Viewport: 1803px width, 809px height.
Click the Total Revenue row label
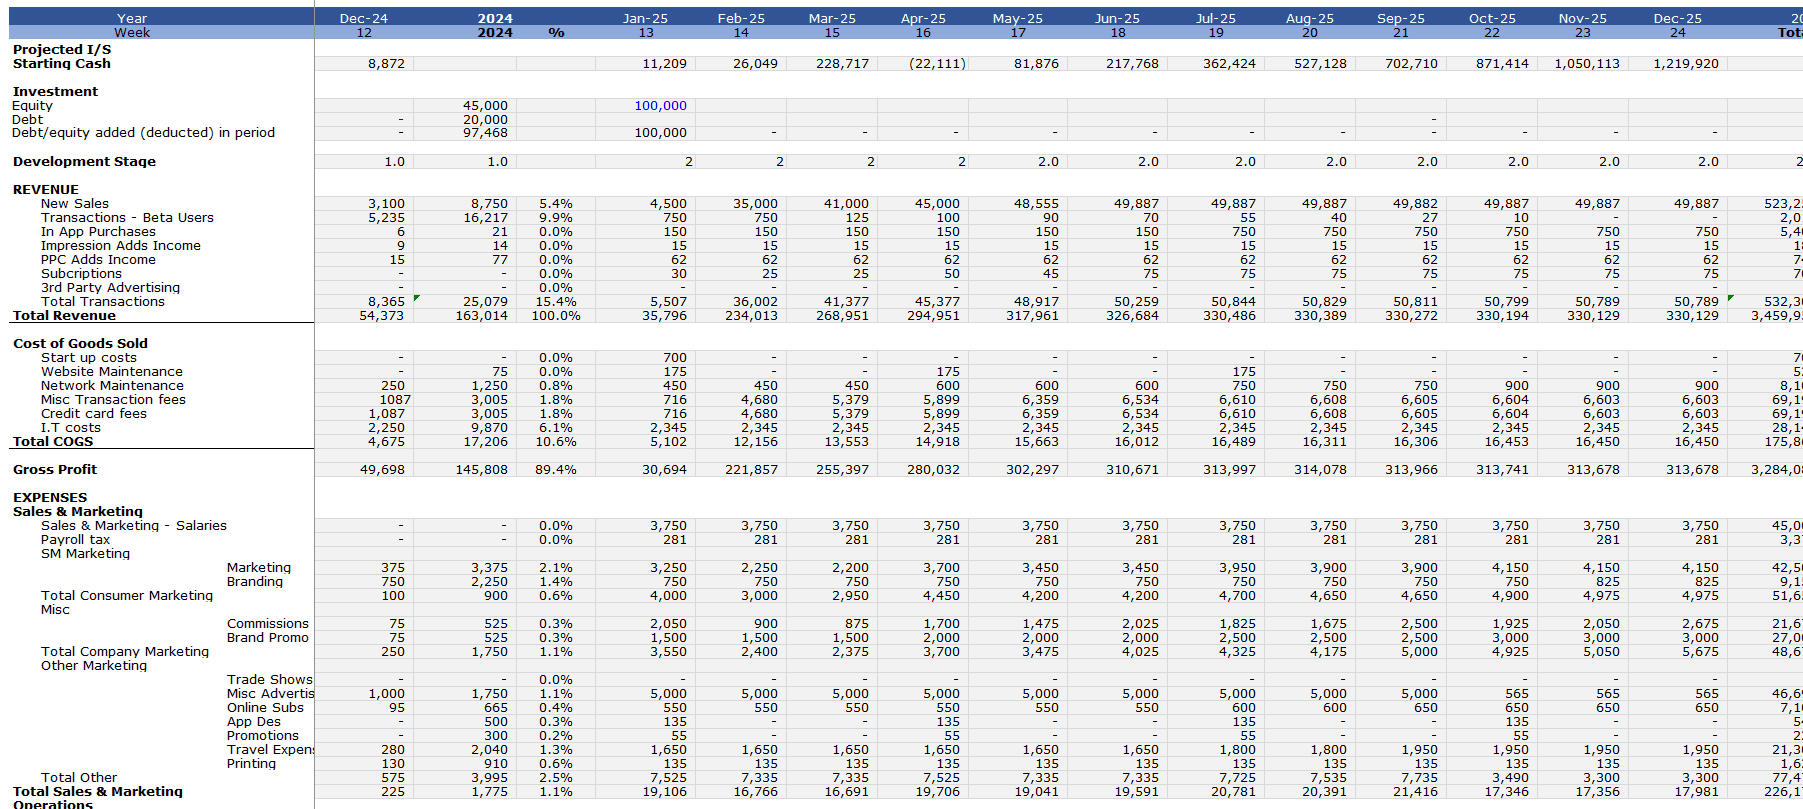[64, 315]
